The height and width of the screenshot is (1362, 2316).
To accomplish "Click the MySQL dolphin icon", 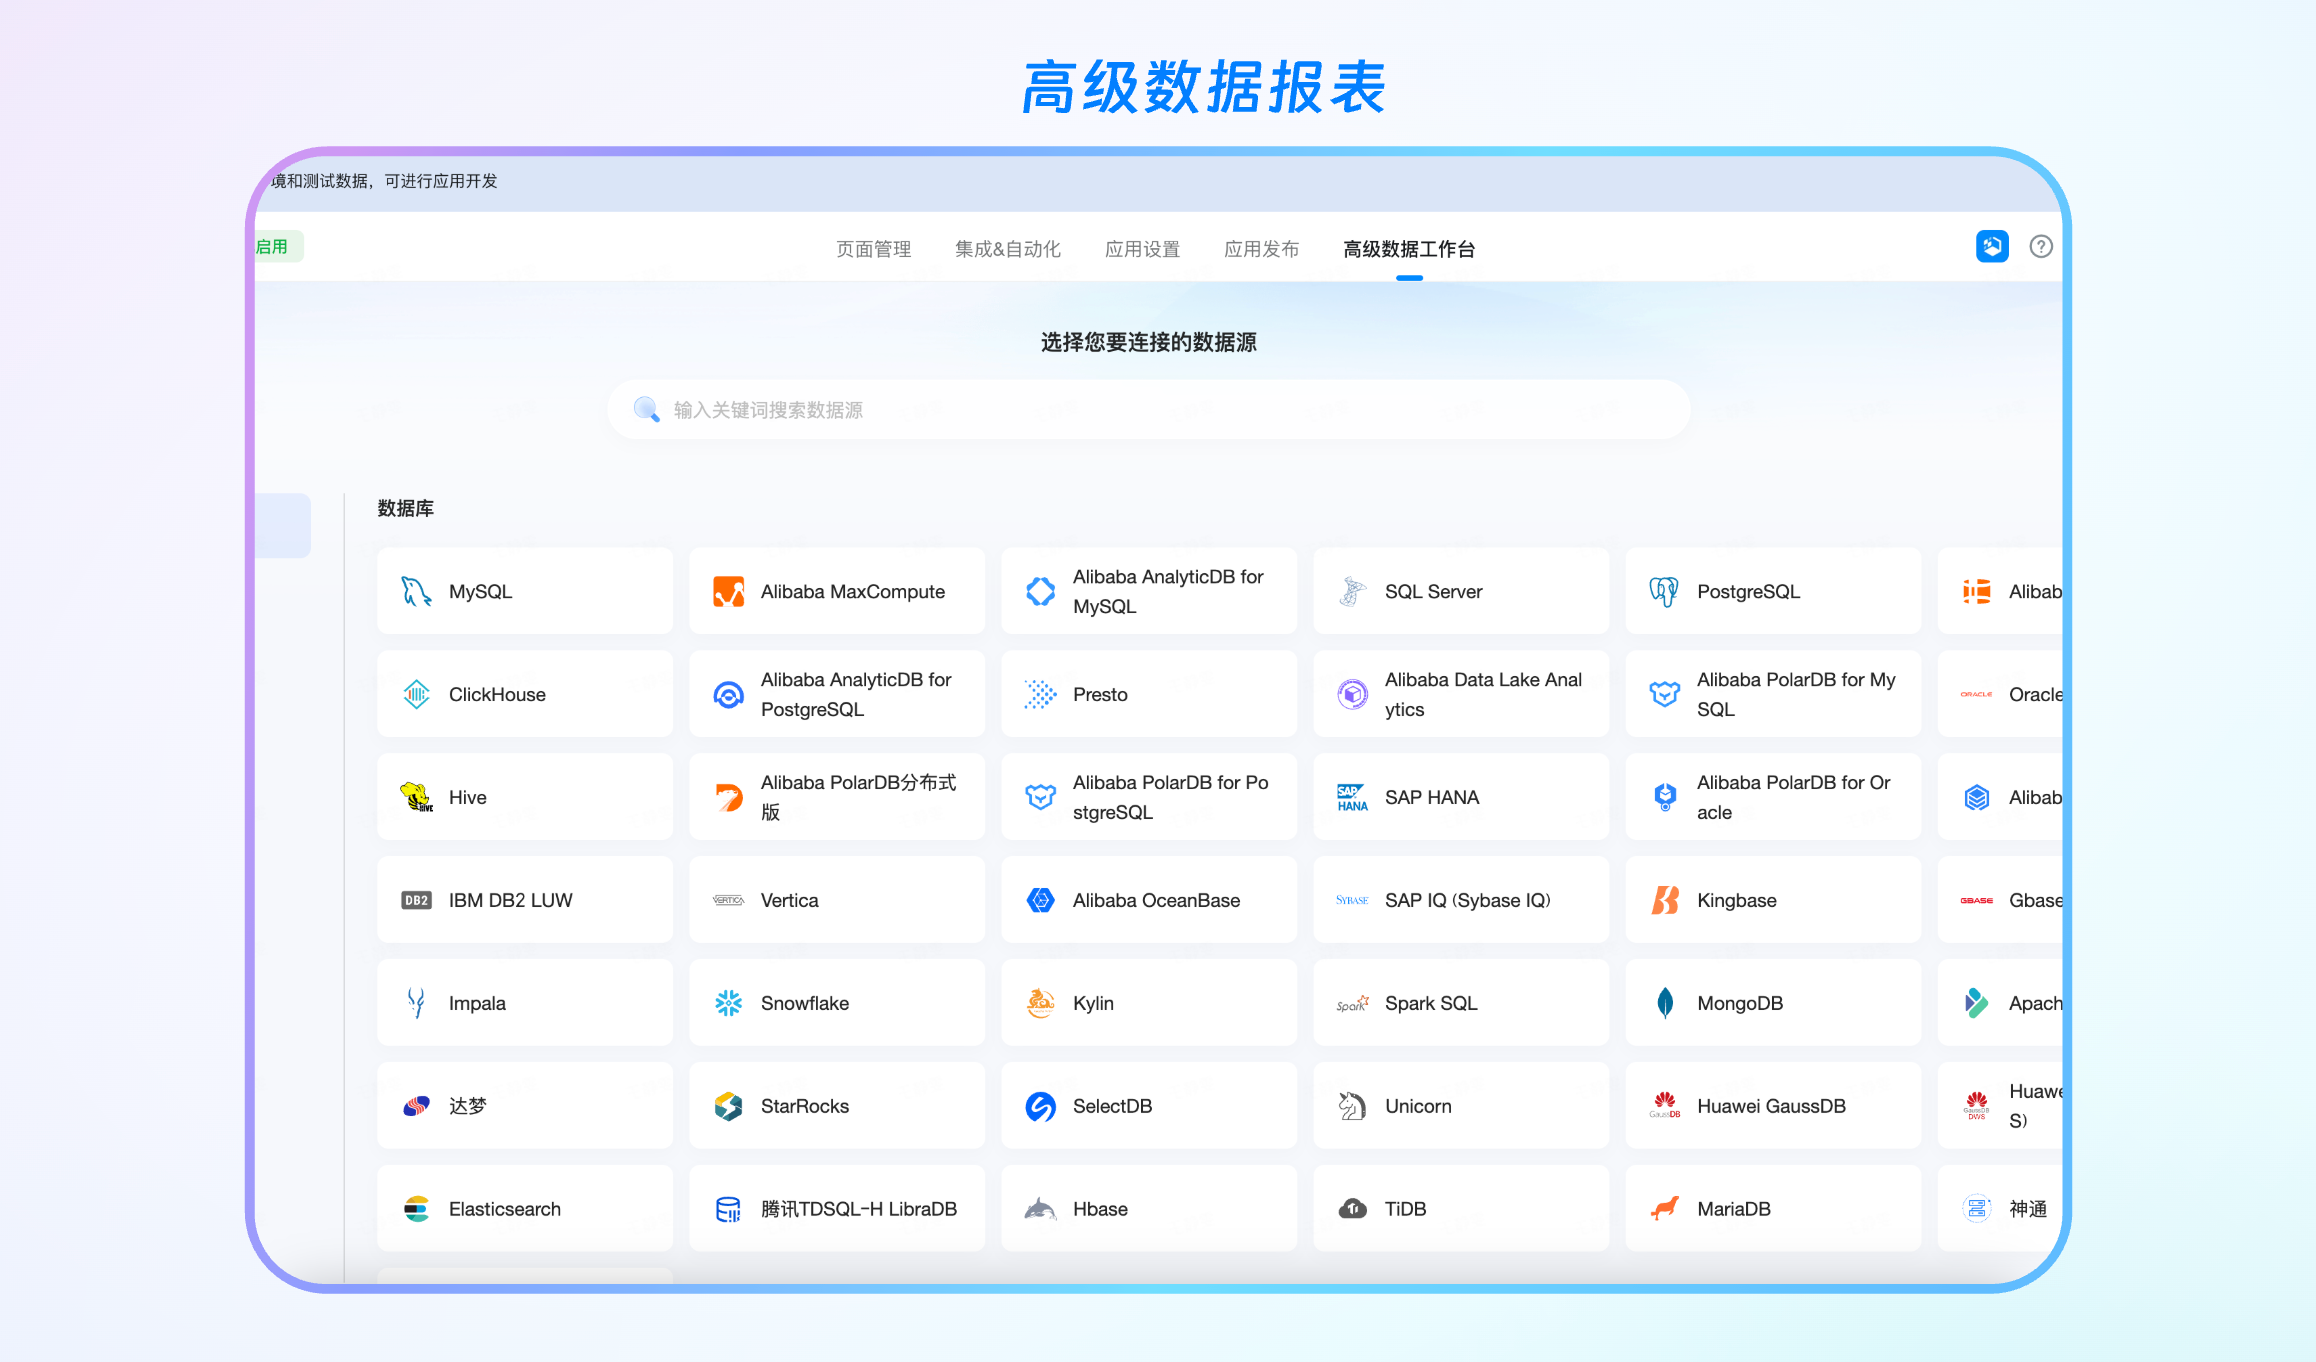I will pyautogui.click(x=416, y=591).
